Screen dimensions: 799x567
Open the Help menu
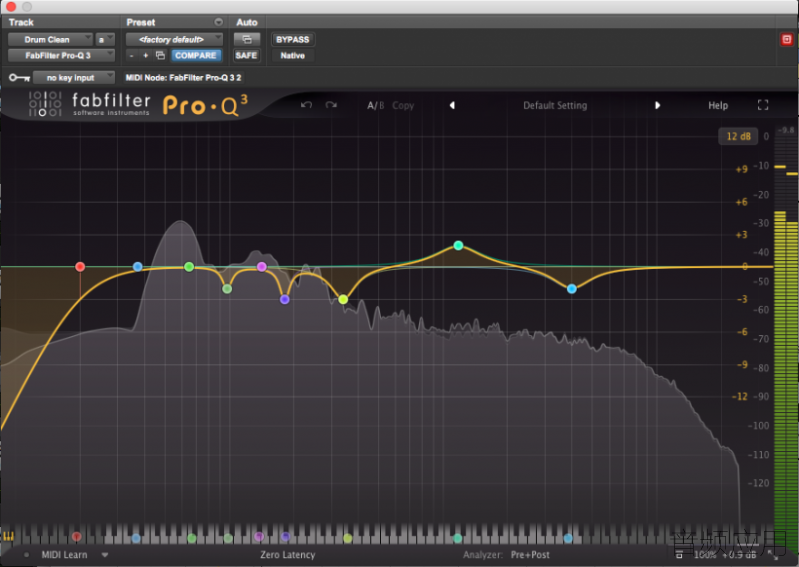[x=718, y=105]
